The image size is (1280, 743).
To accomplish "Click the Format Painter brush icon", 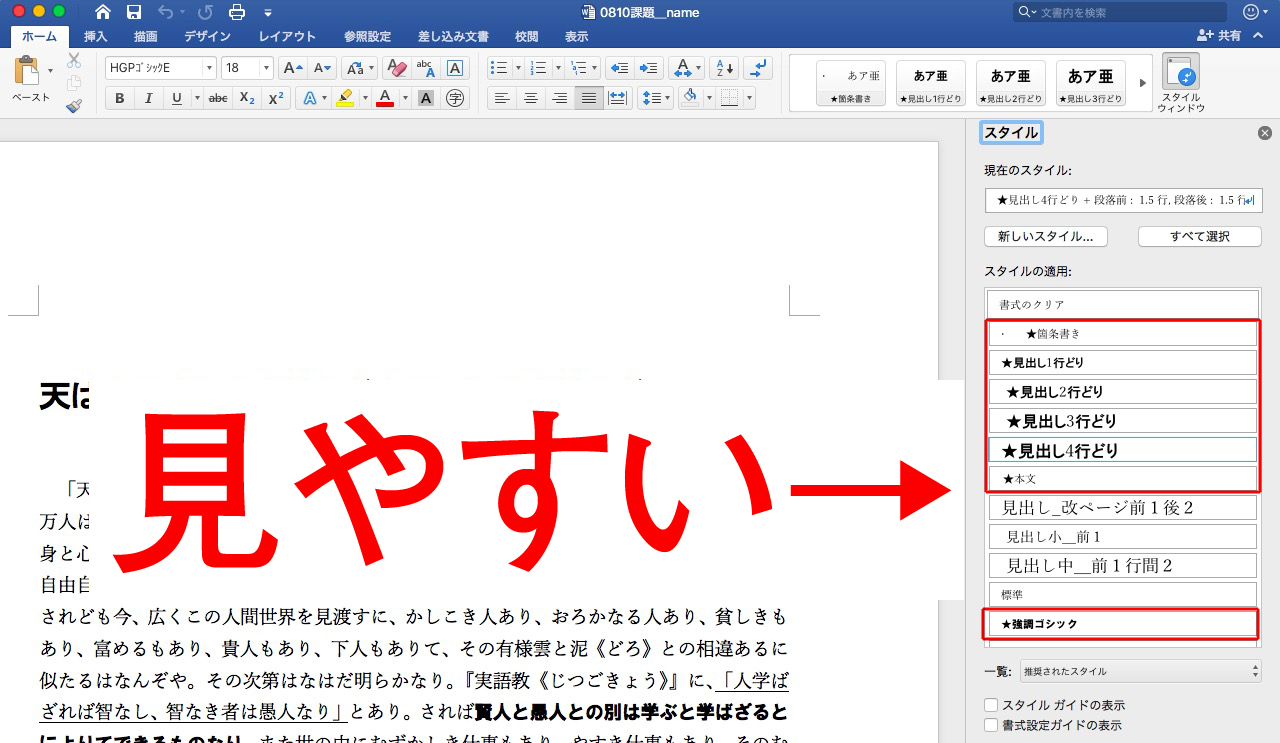I will (x=74, y=106).
